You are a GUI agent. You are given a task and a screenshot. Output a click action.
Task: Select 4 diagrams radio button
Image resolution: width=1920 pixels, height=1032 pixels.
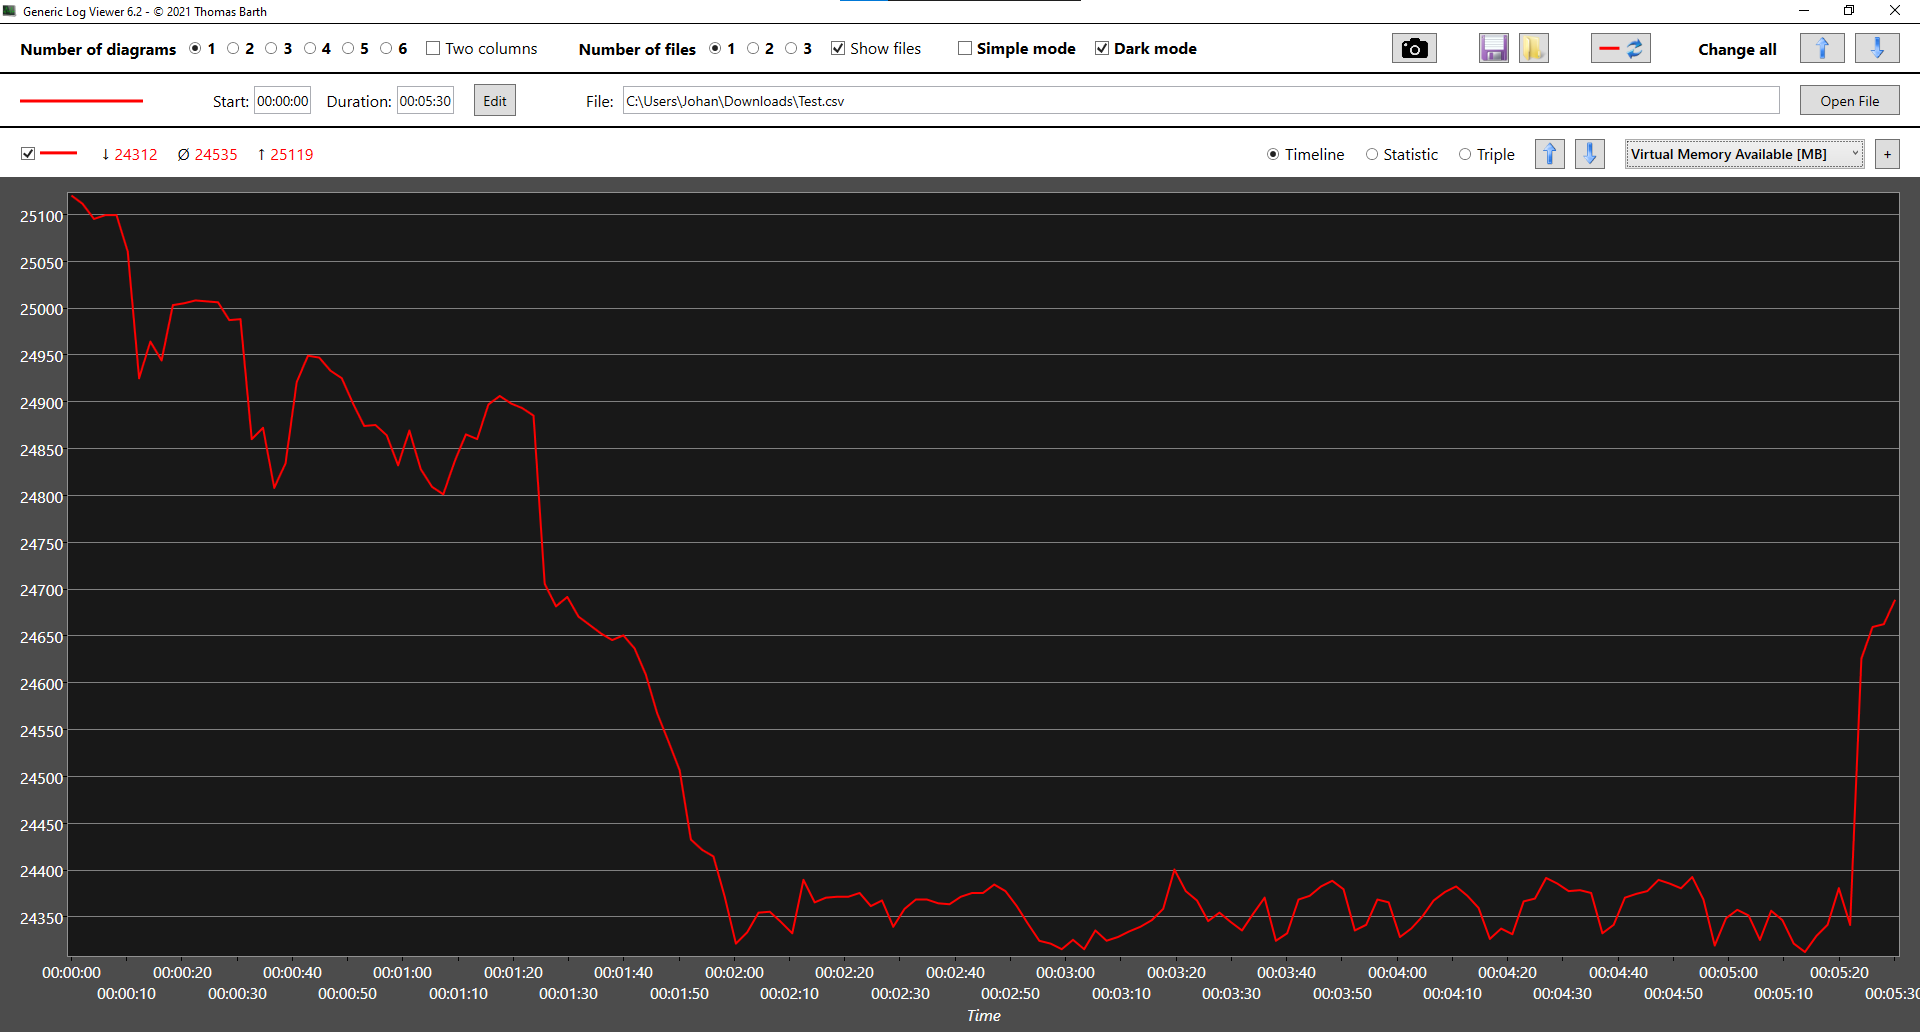(310, 48)
